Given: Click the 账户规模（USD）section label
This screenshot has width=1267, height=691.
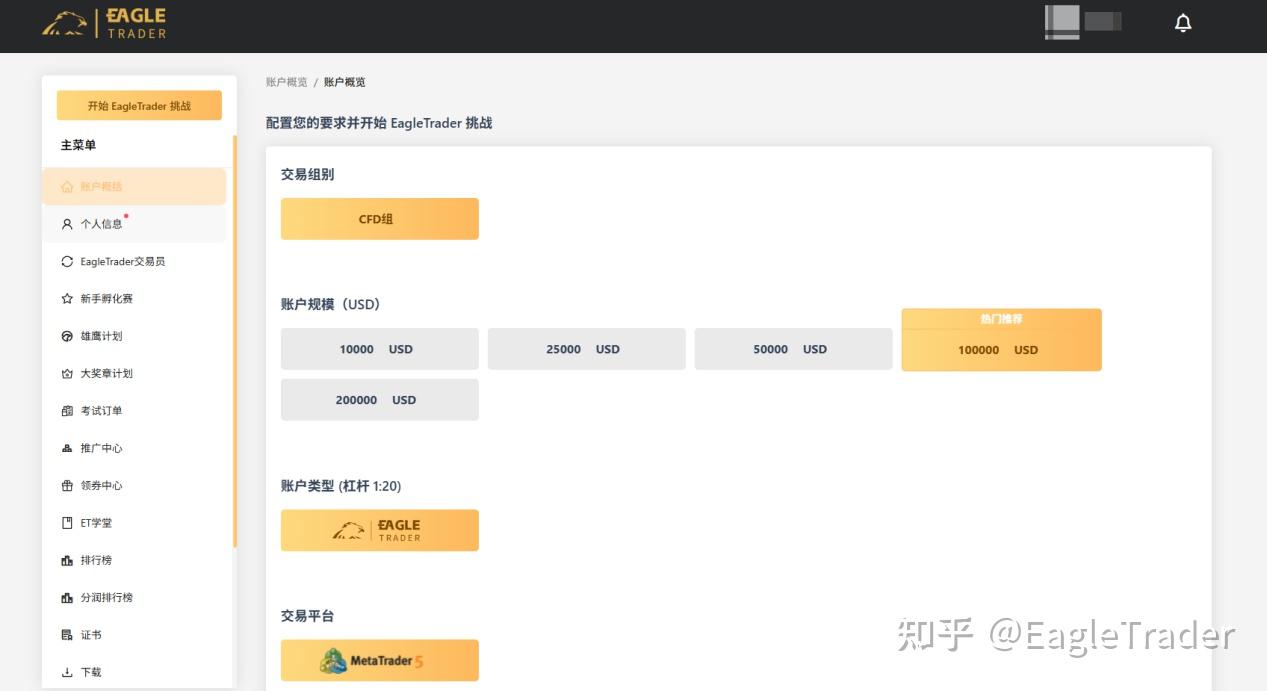Looking at the screenshot, I should pyautogui.click(x=331, y=304).
